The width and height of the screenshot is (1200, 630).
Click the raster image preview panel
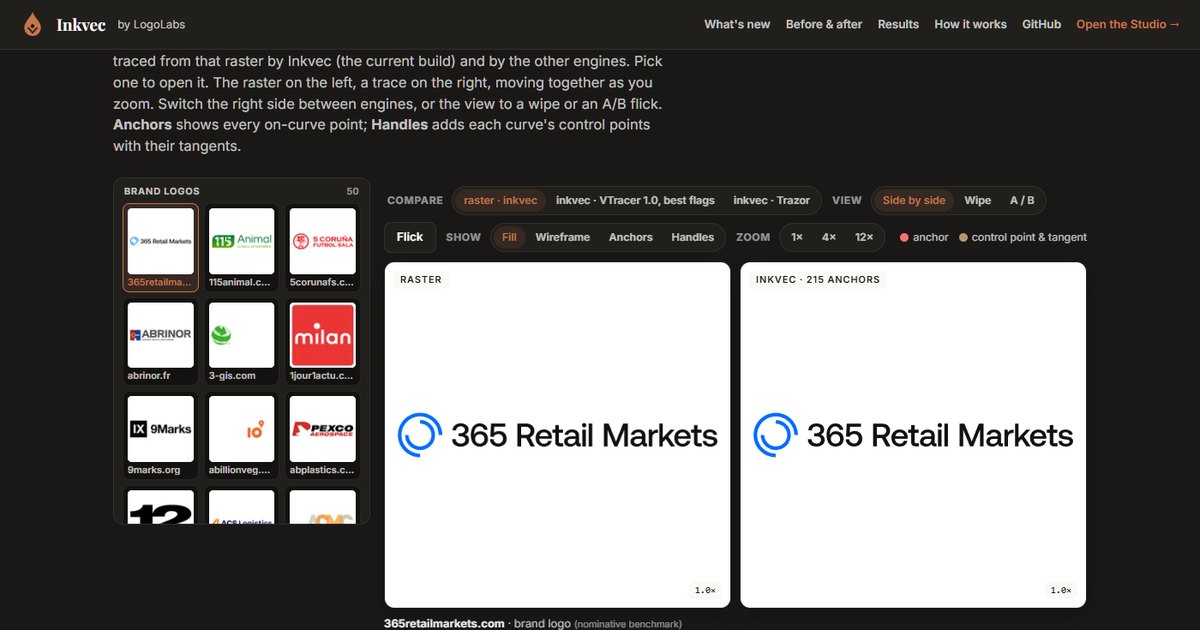(557, 435)
